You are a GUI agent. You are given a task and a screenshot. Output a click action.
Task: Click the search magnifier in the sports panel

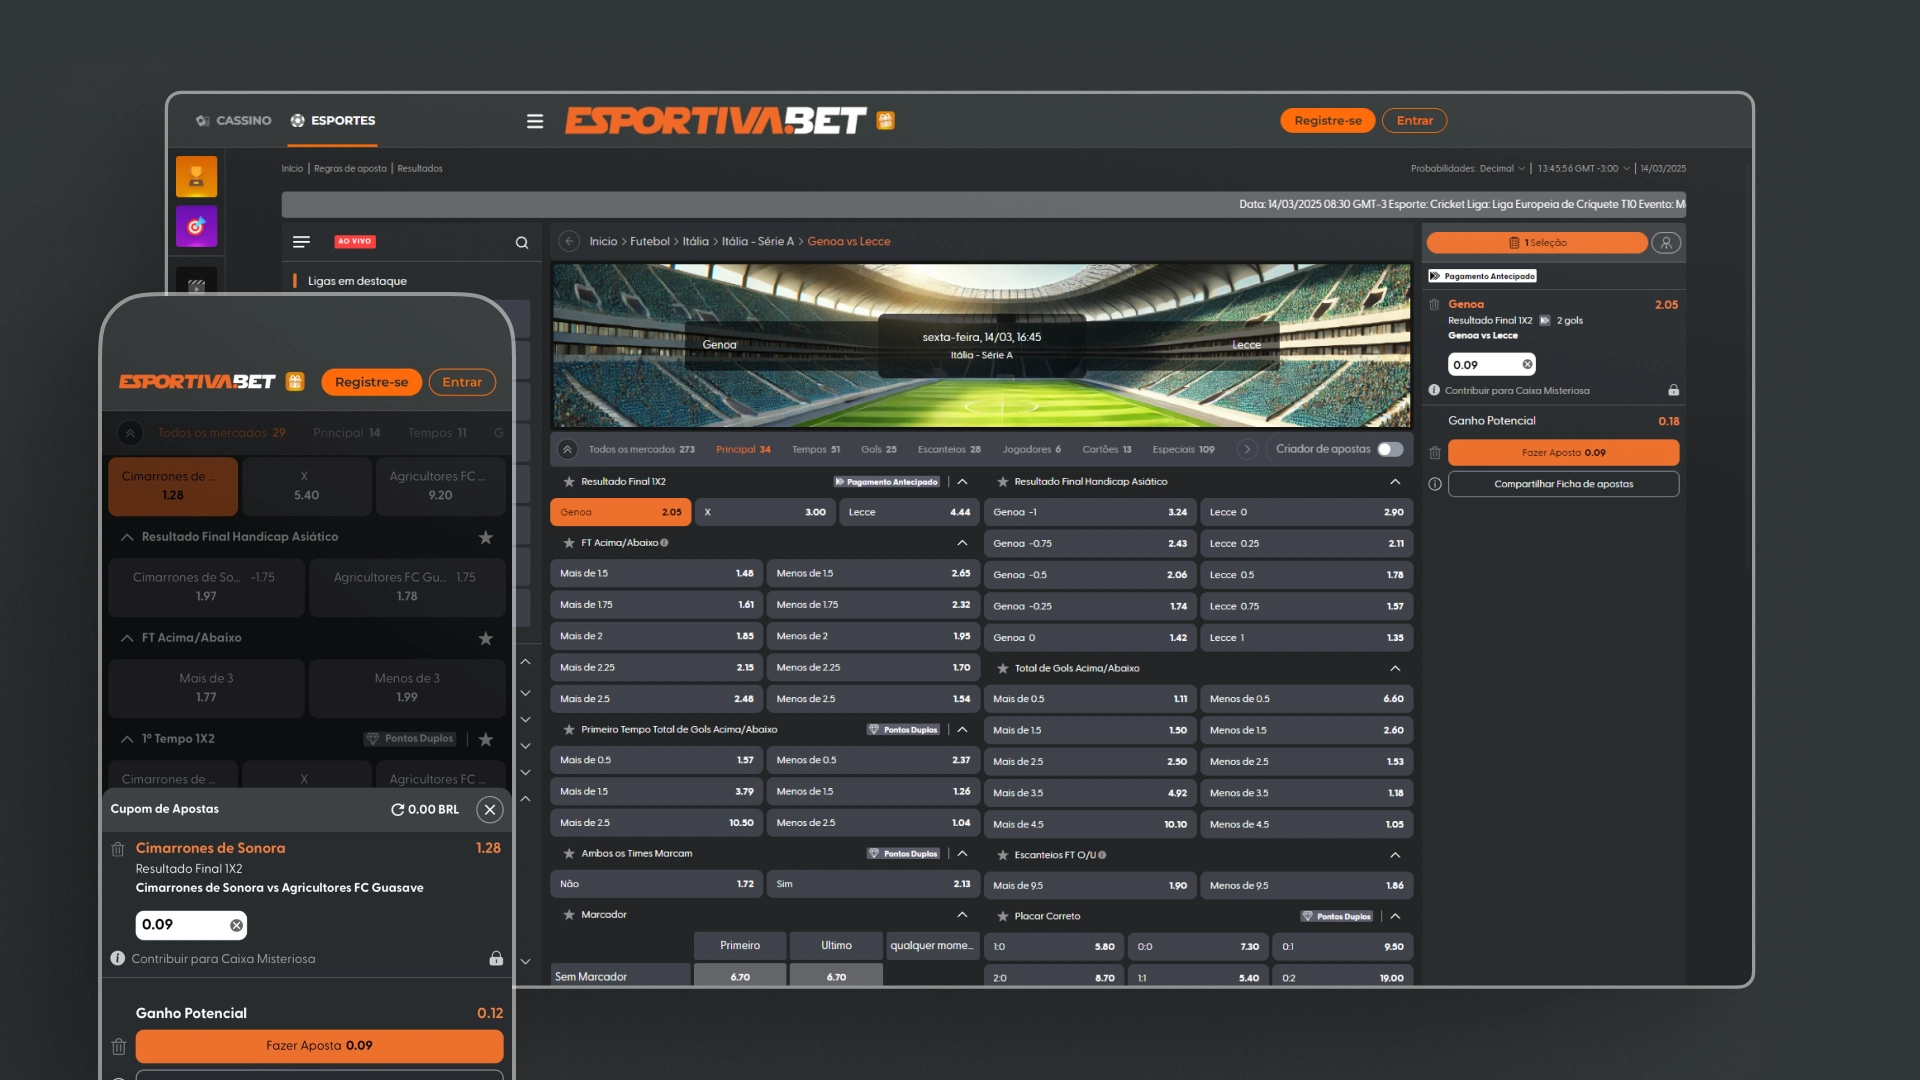522,242
